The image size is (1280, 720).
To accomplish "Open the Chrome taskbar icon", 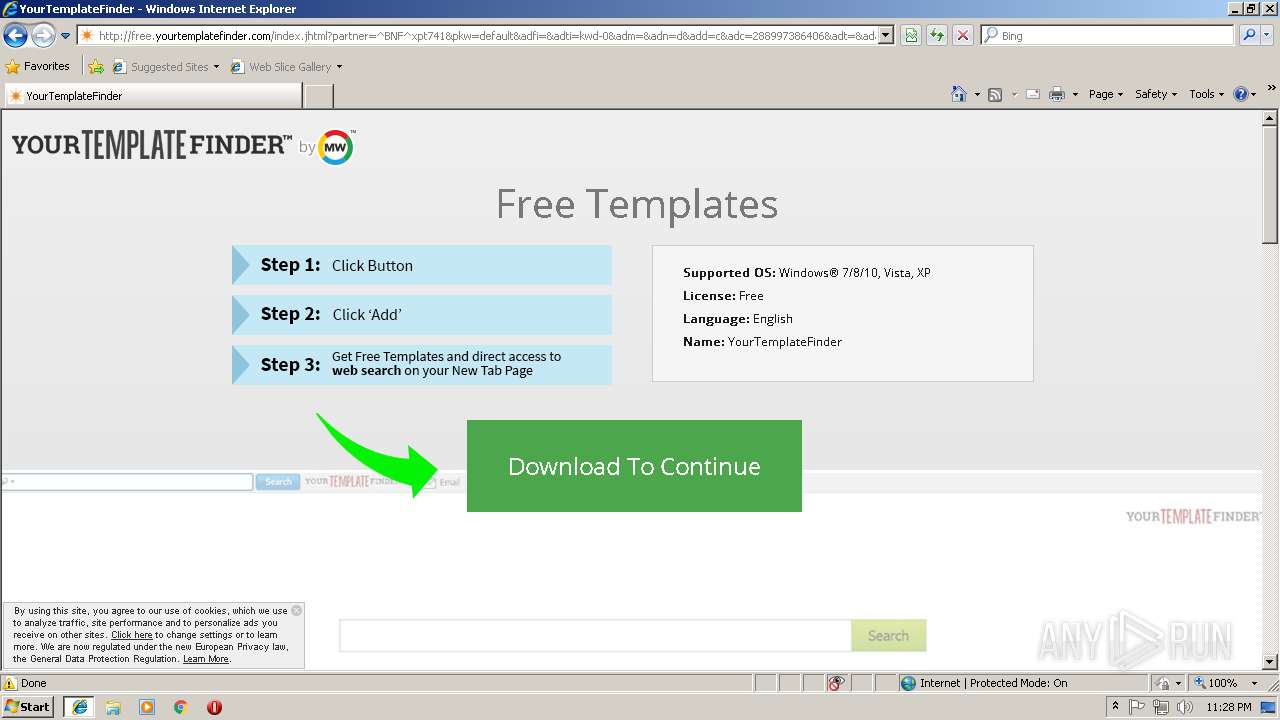I will [x=181, y=707].
